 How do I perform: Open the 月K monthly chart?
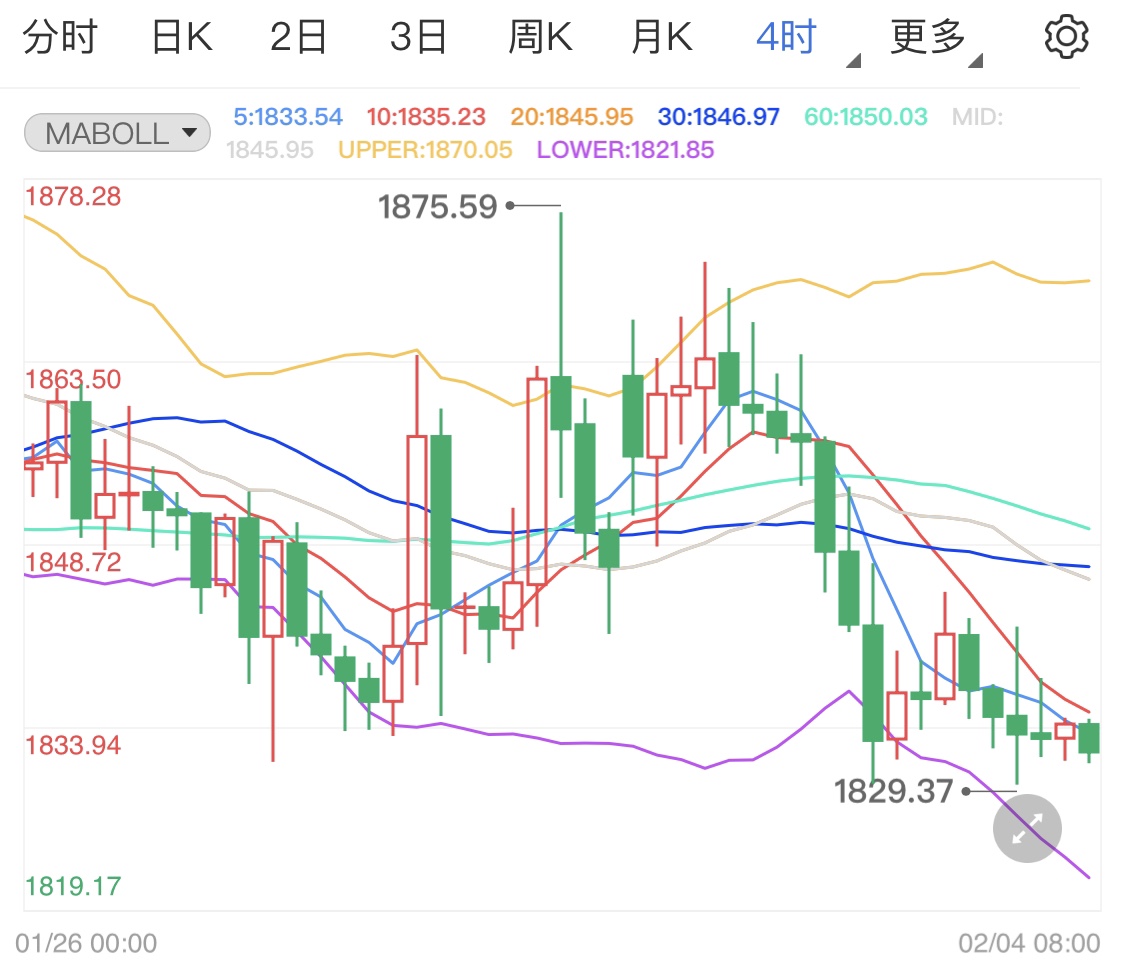point(660,35)
